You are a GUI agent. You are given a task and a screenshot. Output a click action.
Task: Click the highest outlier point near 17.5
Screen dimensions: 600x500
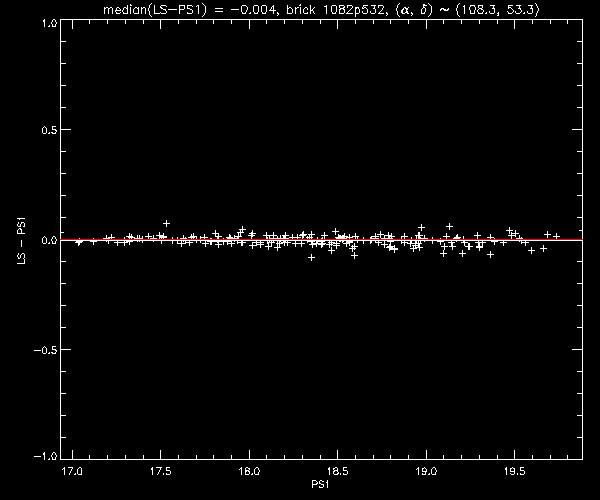[166, 223]
